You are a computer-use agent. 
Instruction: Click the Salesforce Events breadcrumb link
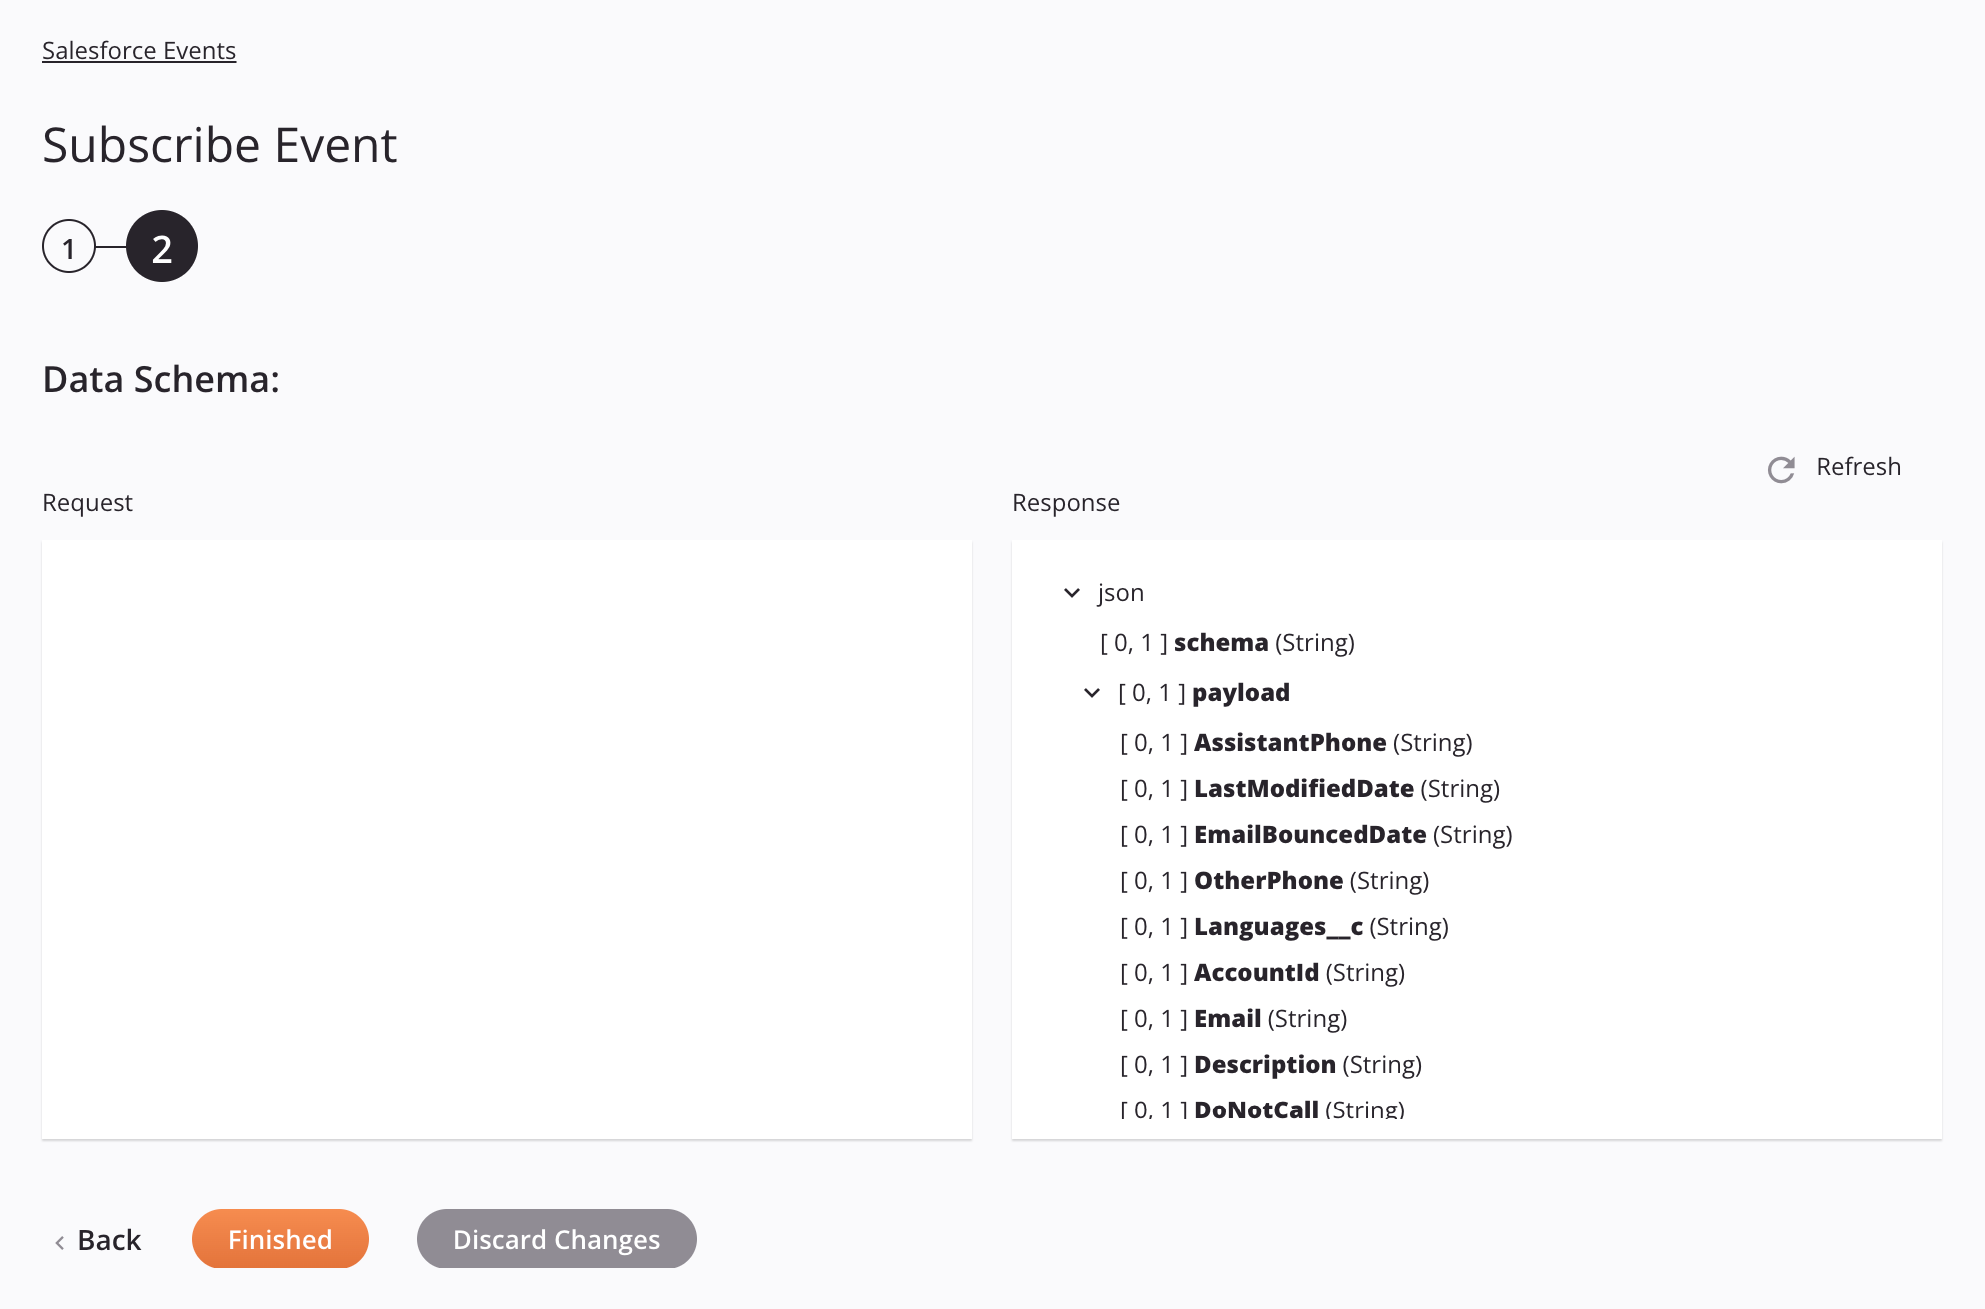pyautogui.click(x=137, y=48)
